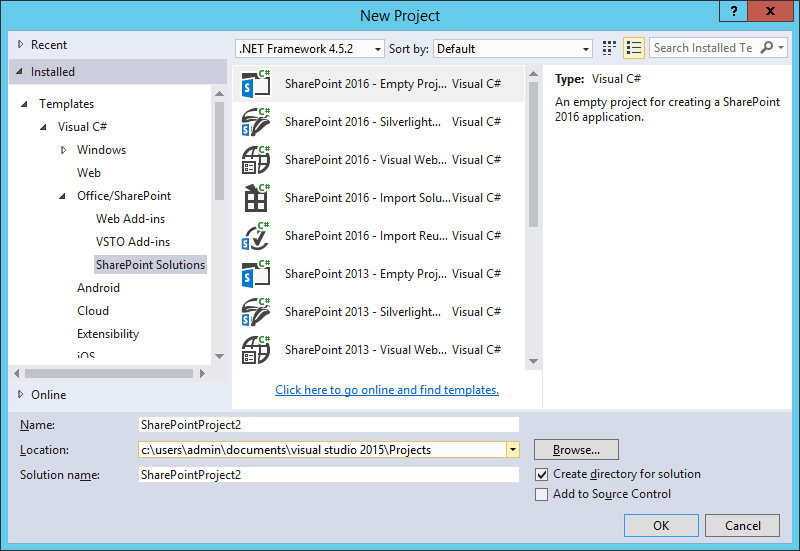Click the SharePoint 2013 Visual Web Part icon
Screen dimensions: 800x551
coord(256,350)
